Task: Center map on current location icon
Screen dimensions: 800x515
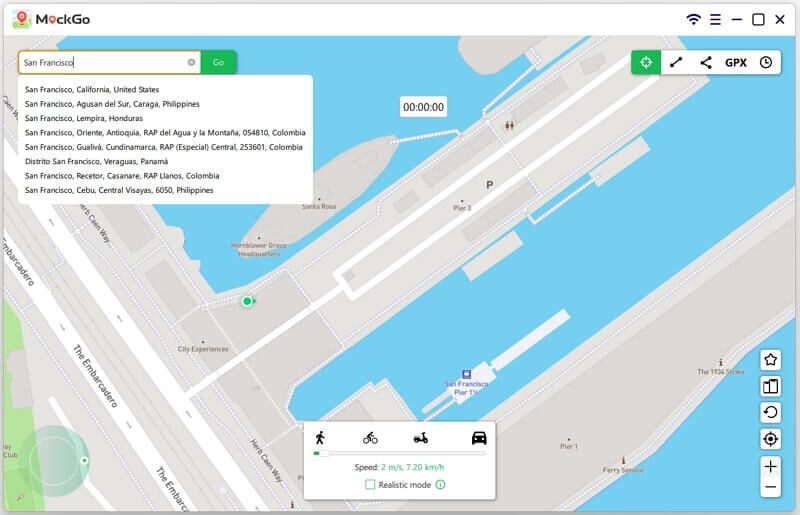Action: click(x=770, y=439)
